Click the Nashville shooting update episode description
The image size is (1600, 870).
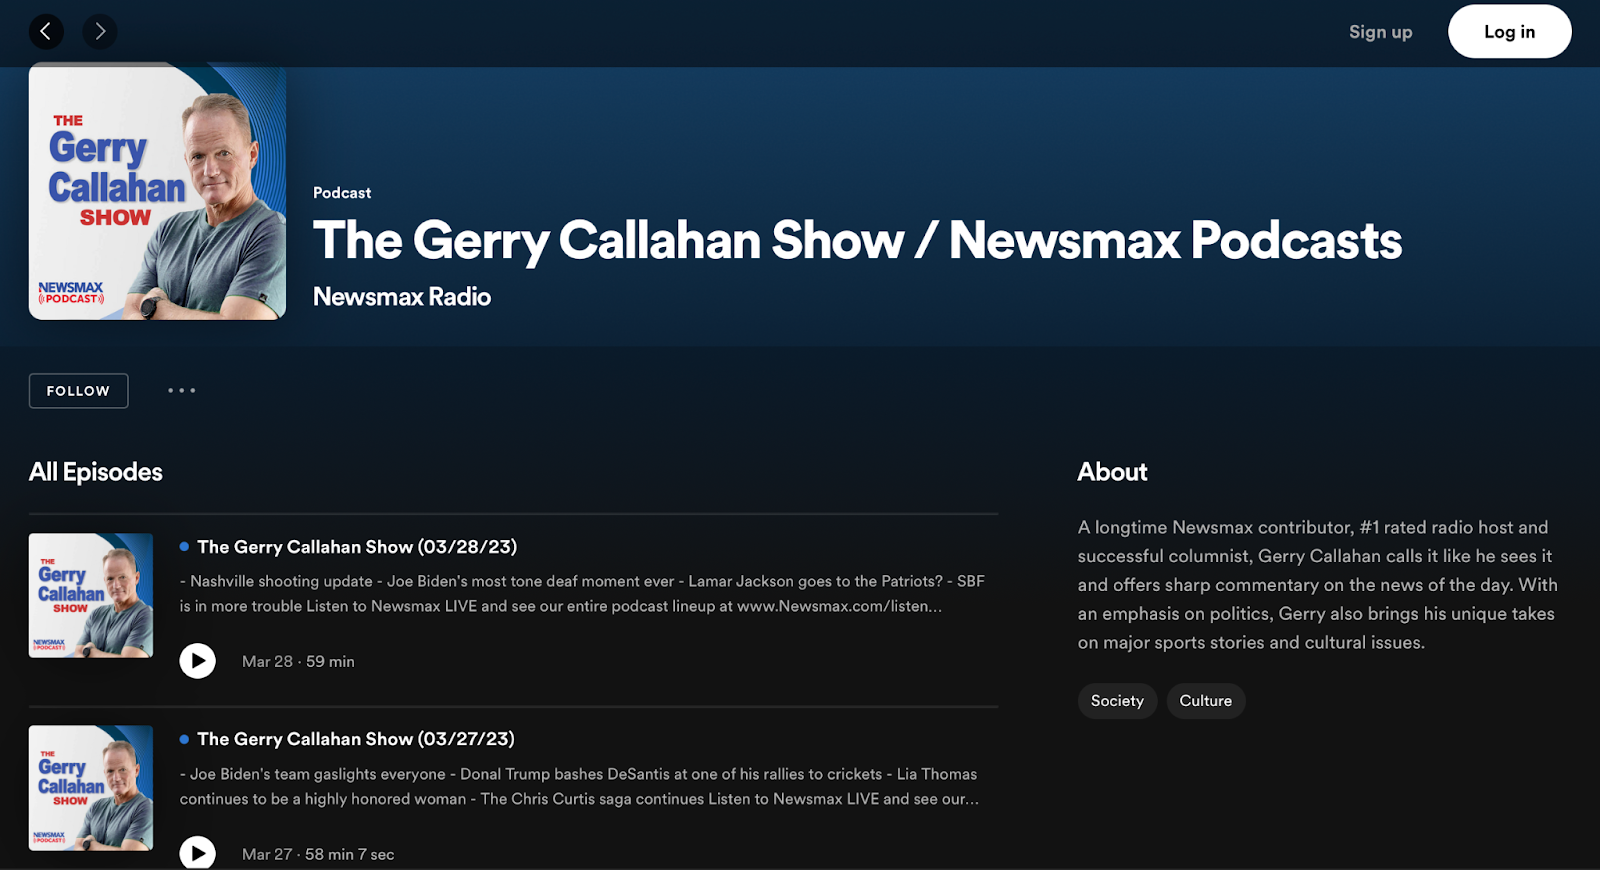582,594
